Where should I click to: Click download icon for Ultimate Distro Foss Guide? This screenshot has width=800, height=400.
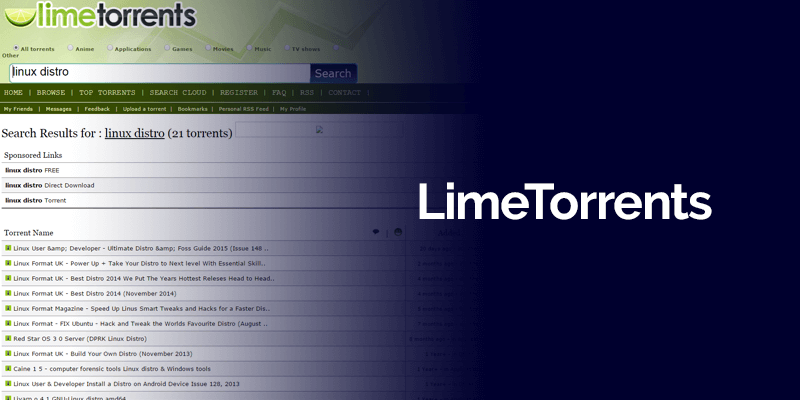(x=8, y=248)
